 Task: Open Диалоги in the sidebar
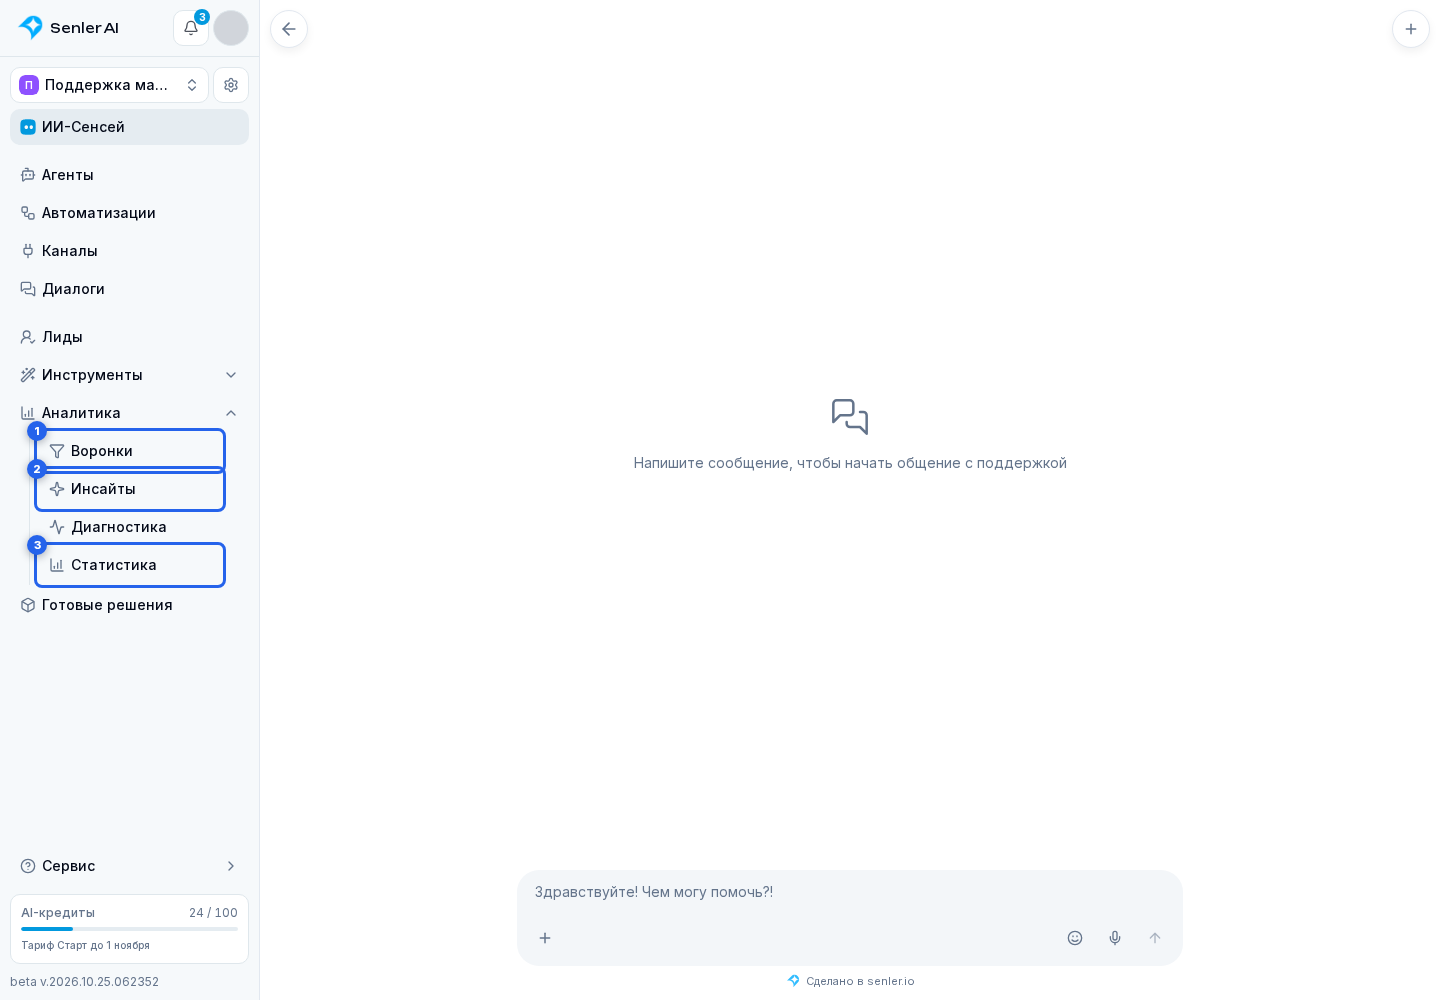tap(129, 289)
